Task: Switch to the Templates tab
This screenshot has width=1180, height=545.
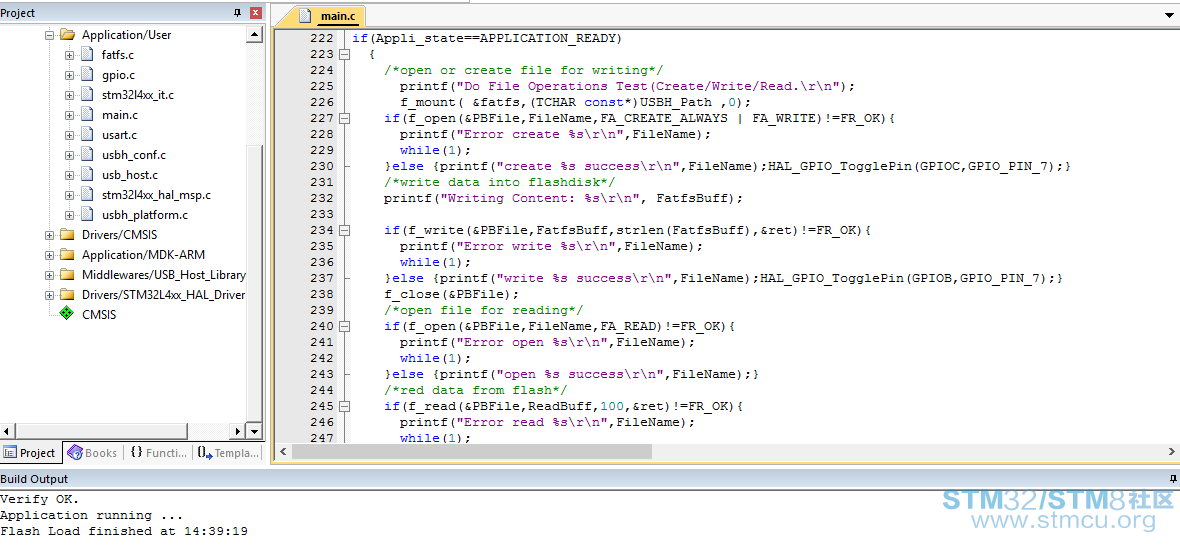Action: (x=229, y=452)
